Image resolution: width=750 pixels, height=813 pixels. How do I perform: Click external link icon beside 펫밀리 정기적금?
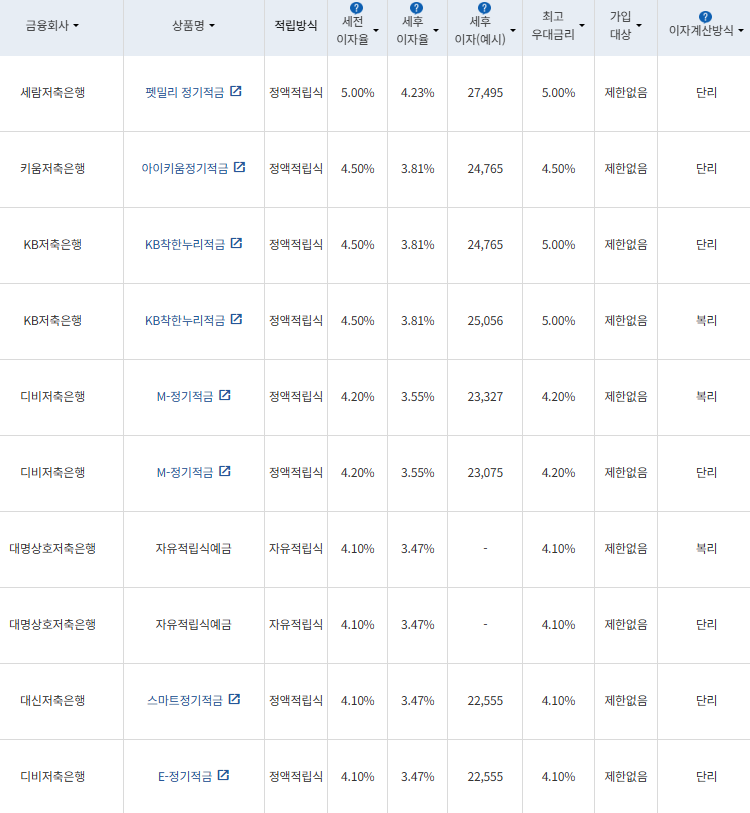(236, 91)
